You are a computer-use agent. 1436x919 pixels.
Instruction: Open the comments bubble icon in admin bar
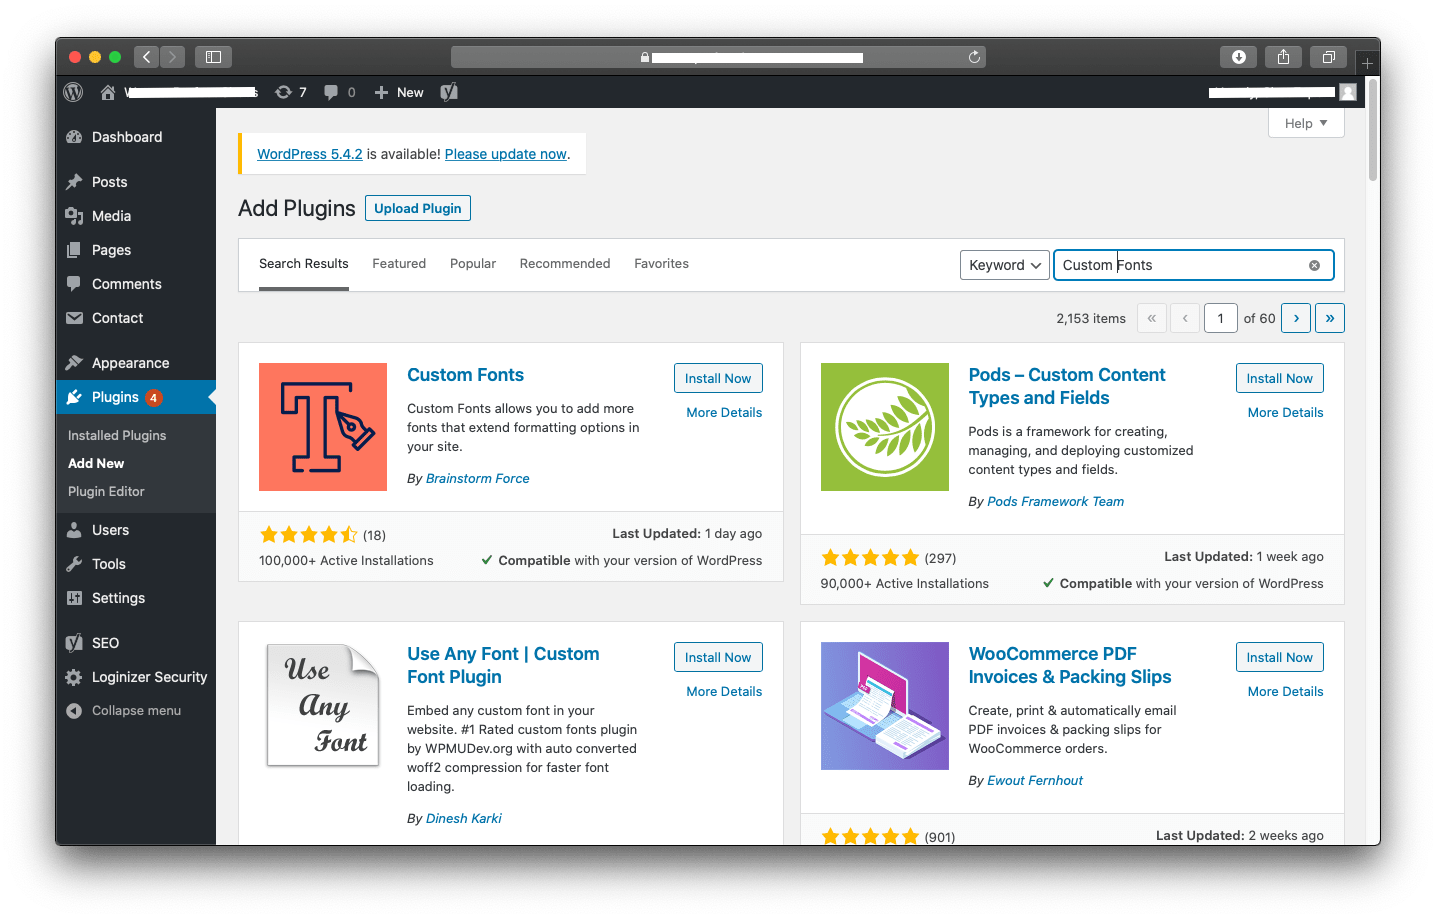(x=340, y=92)
